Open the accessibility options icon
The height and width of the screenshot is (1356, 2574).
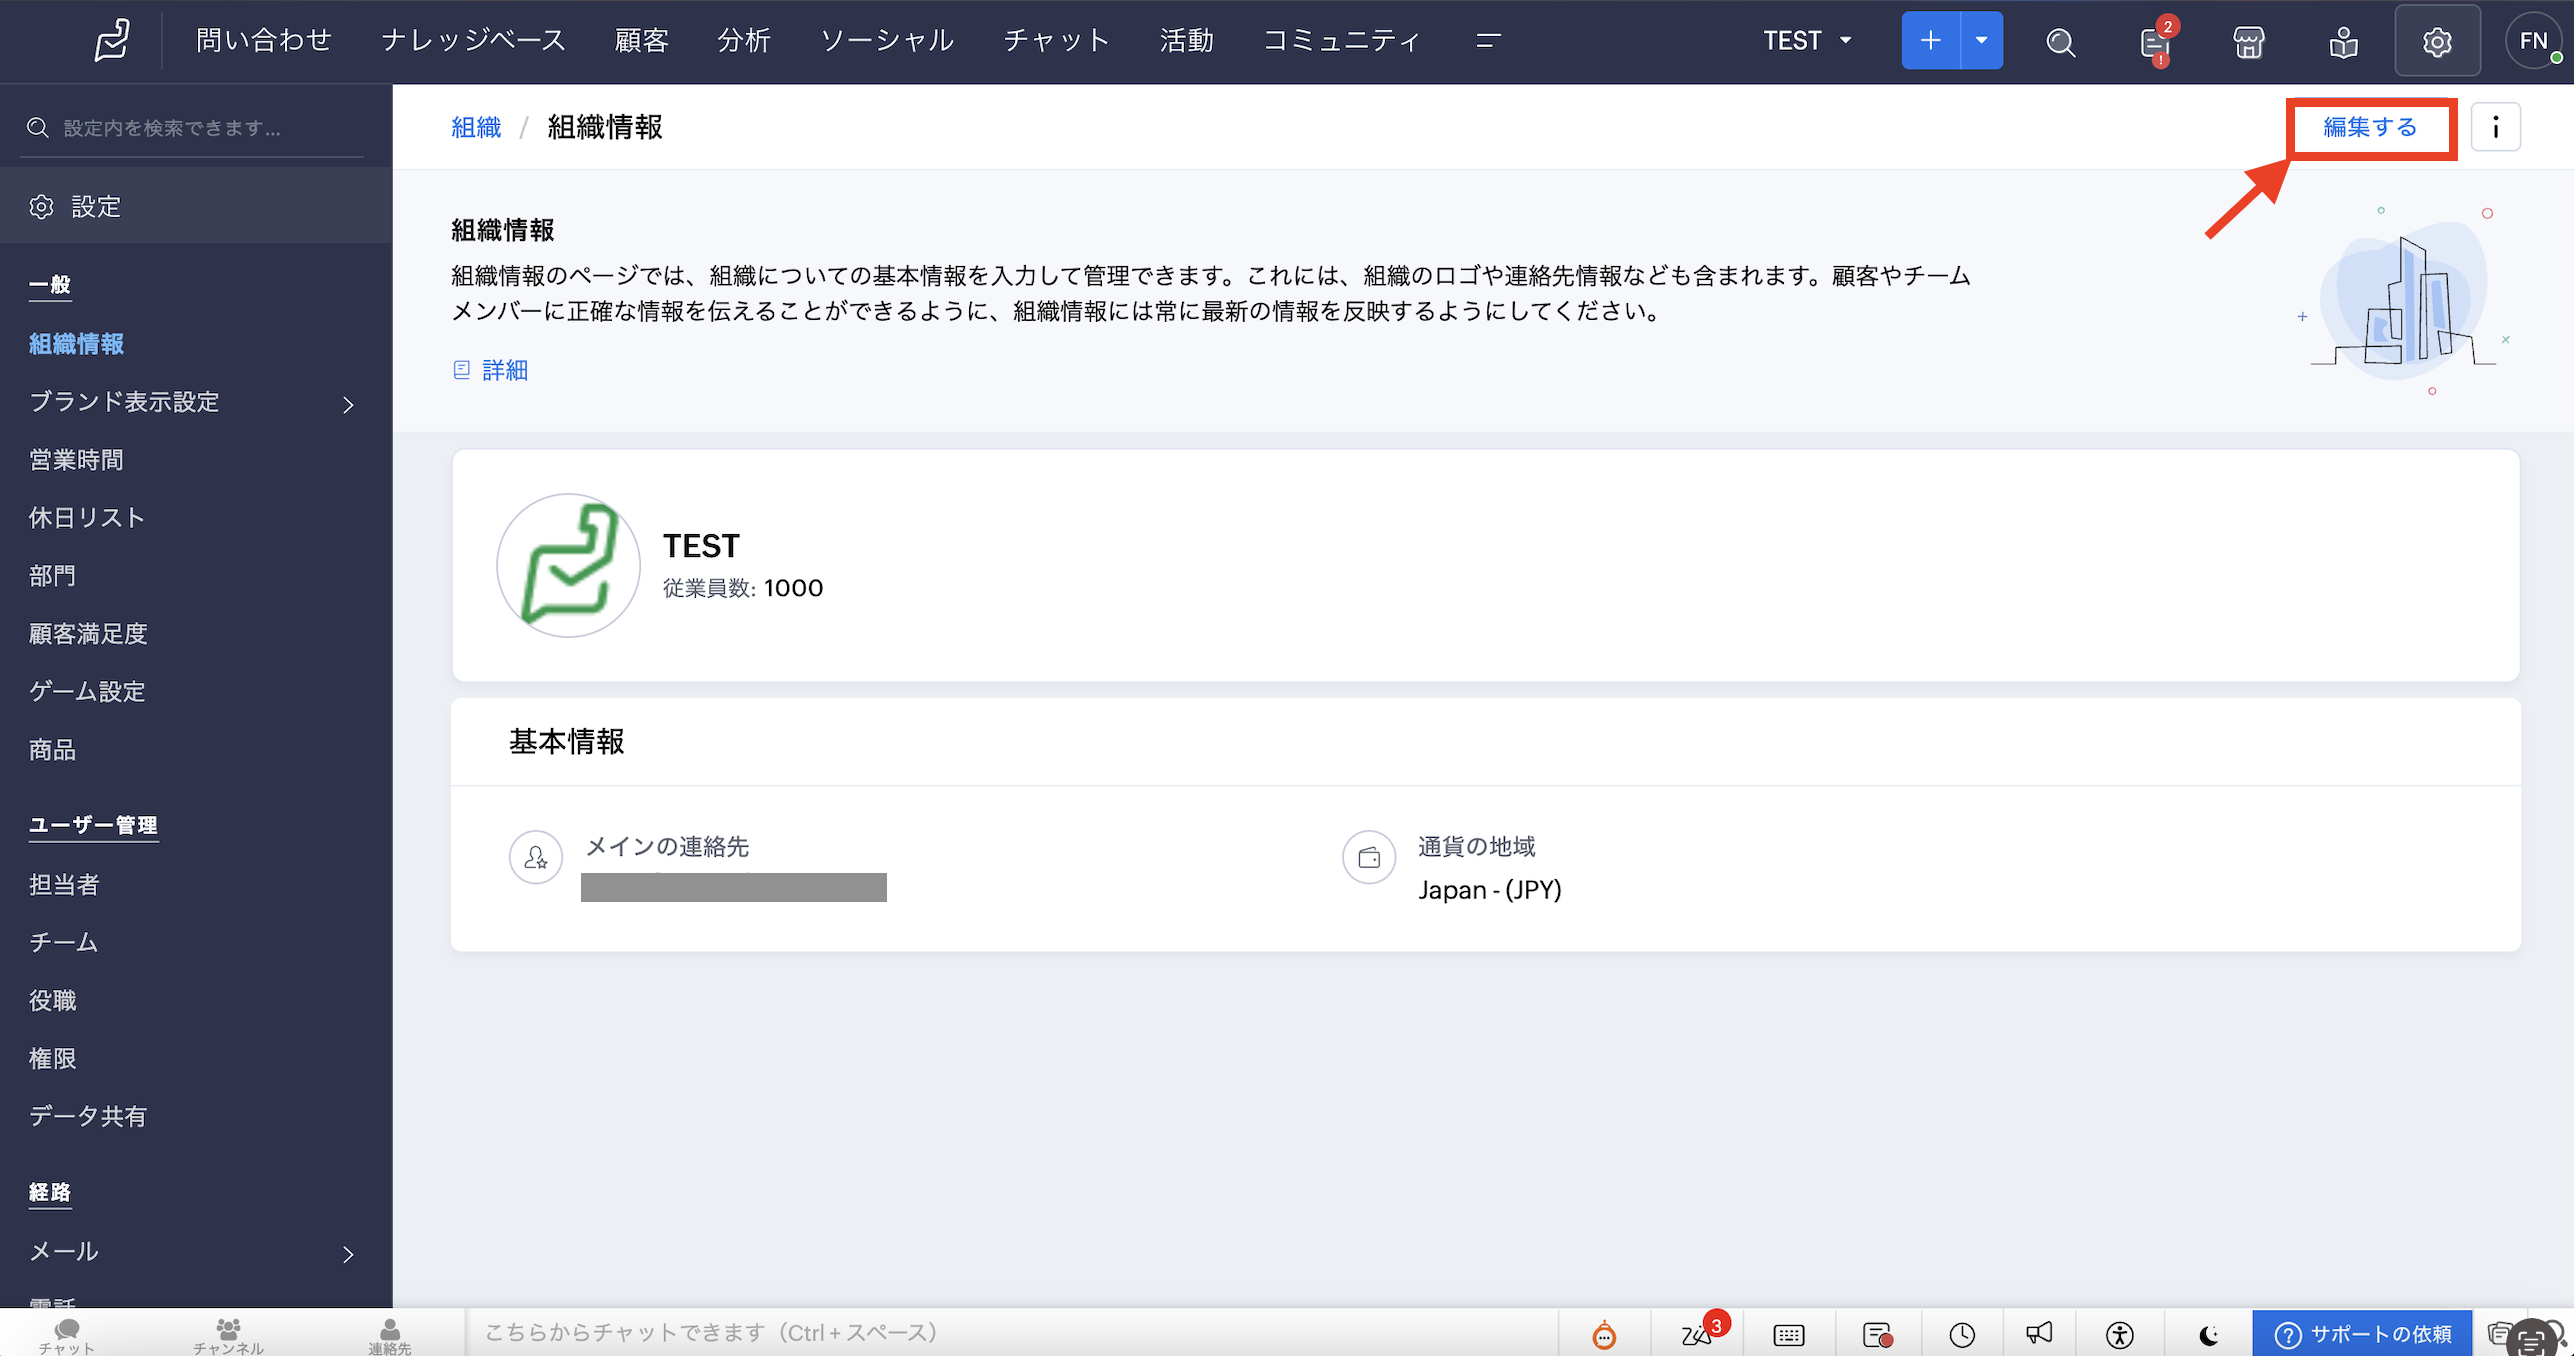(2119, 1334)
